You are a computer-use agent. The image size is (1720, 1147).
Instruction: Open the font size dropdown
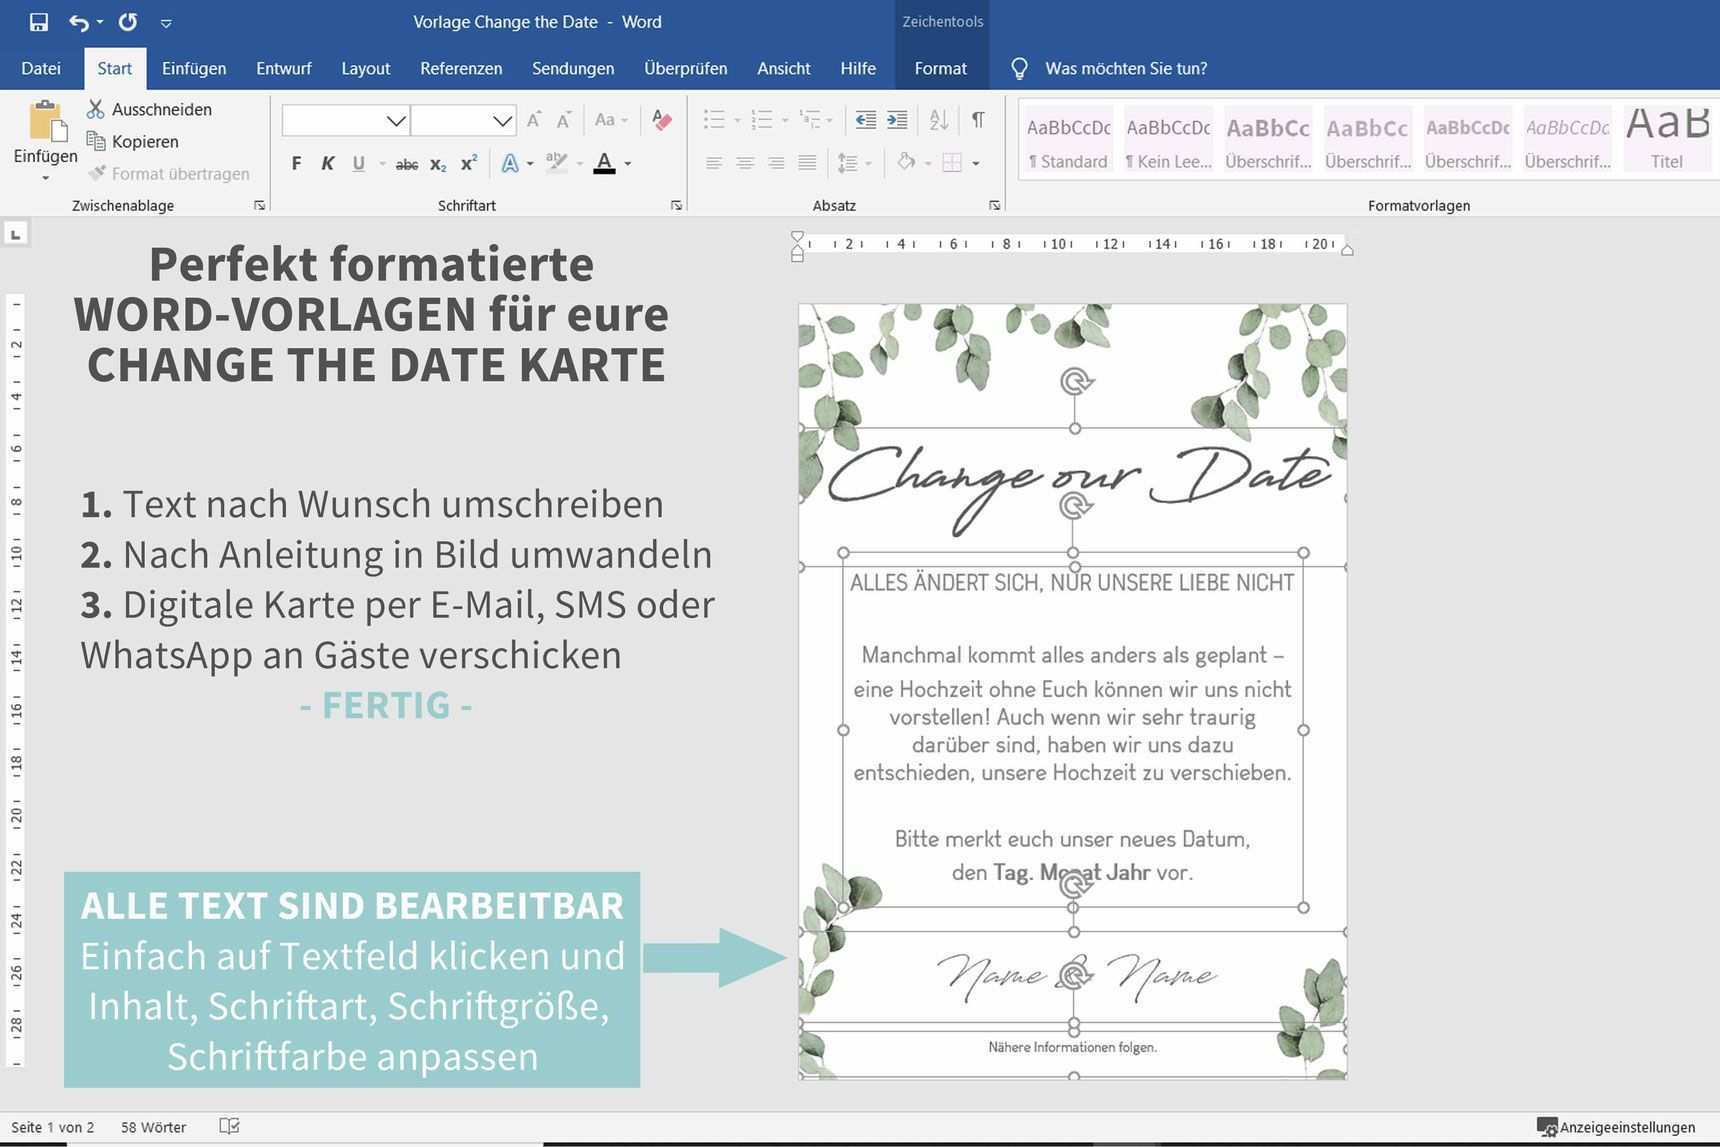pos(502,121)
